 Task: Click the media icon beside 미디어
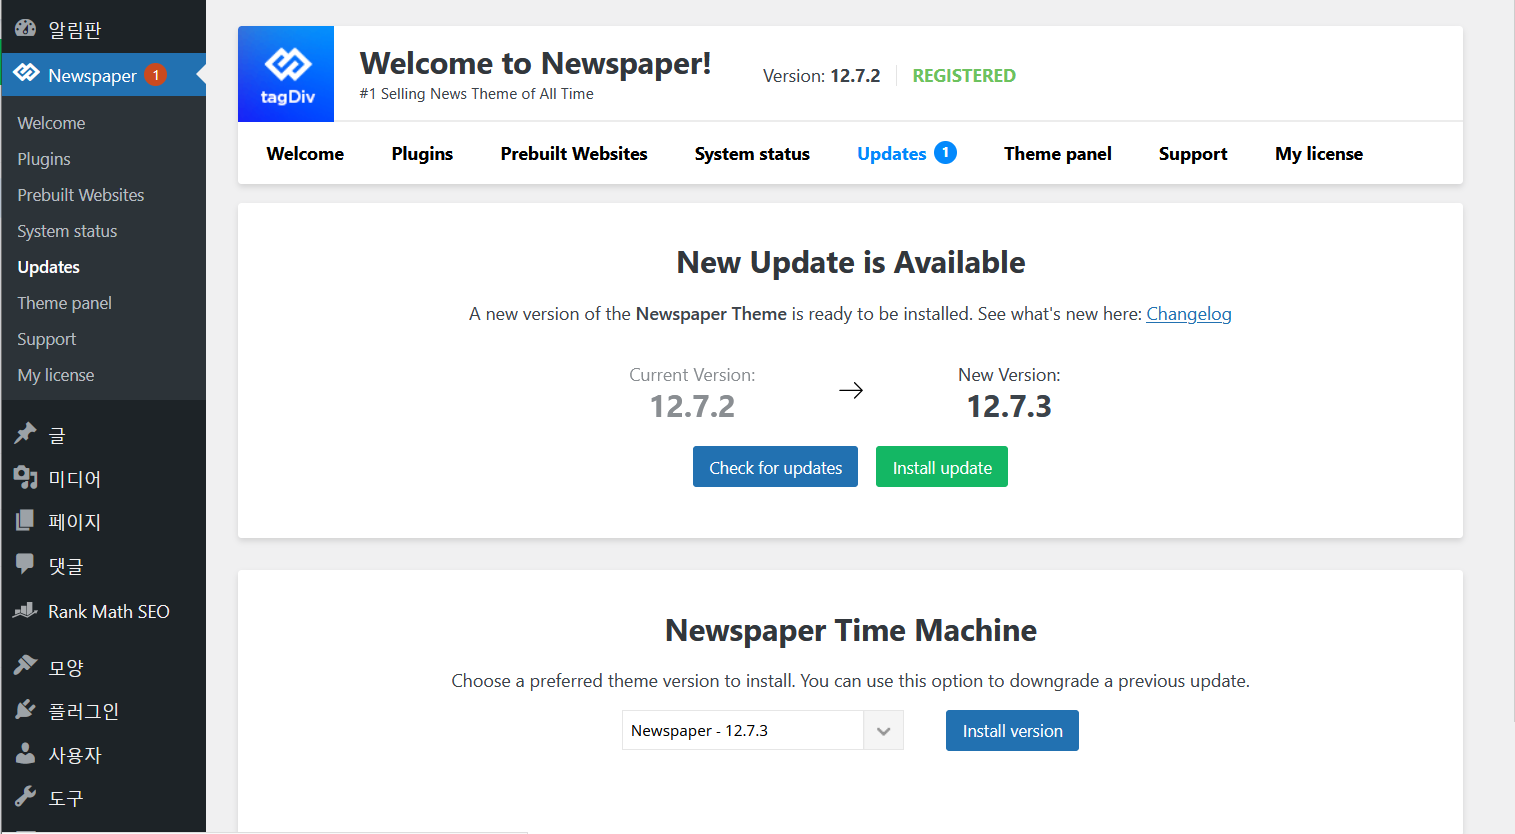tap(26, 477)
